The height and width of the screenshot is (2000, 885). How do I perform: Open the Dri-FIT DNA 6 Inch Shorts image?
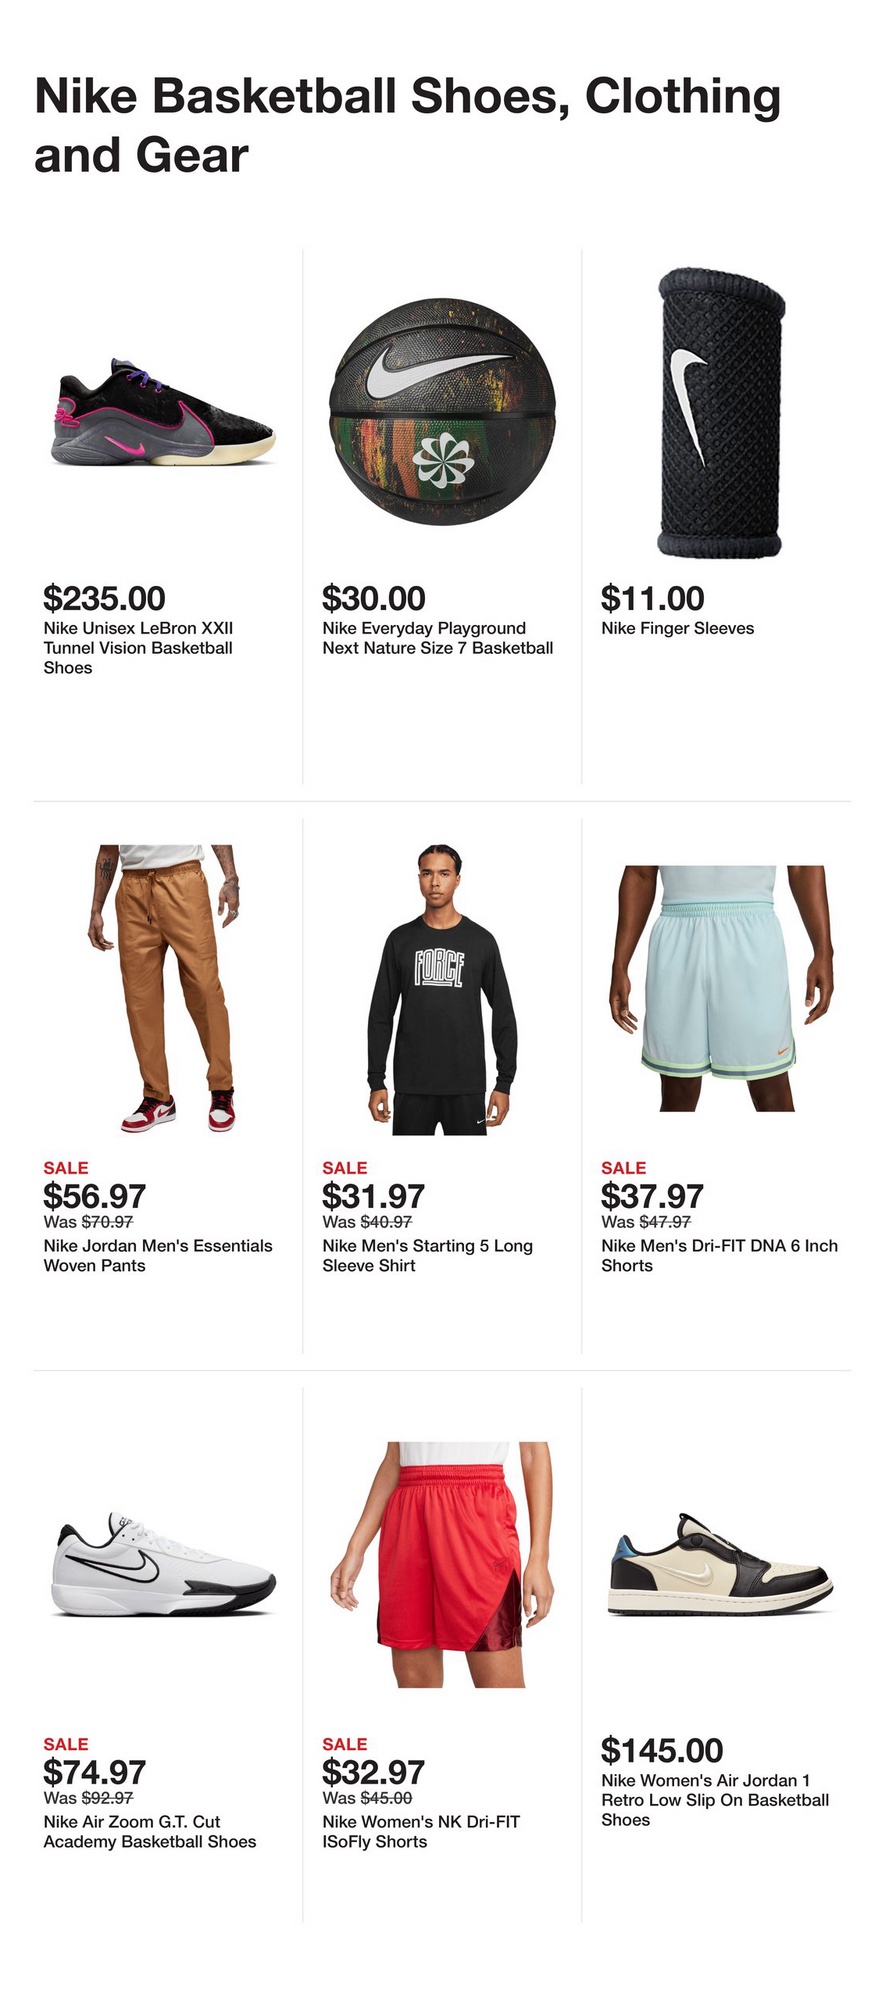coord(720,988)
